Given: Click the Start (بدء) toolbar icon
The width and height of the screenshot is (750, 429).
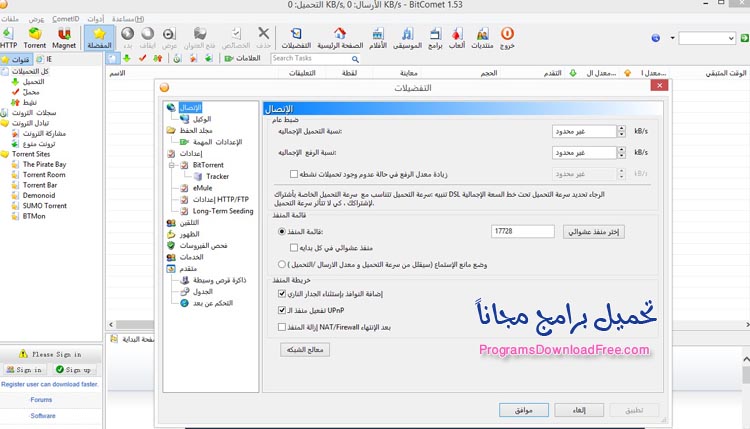Looking at the screenshot, I should (x=127, y=38).
